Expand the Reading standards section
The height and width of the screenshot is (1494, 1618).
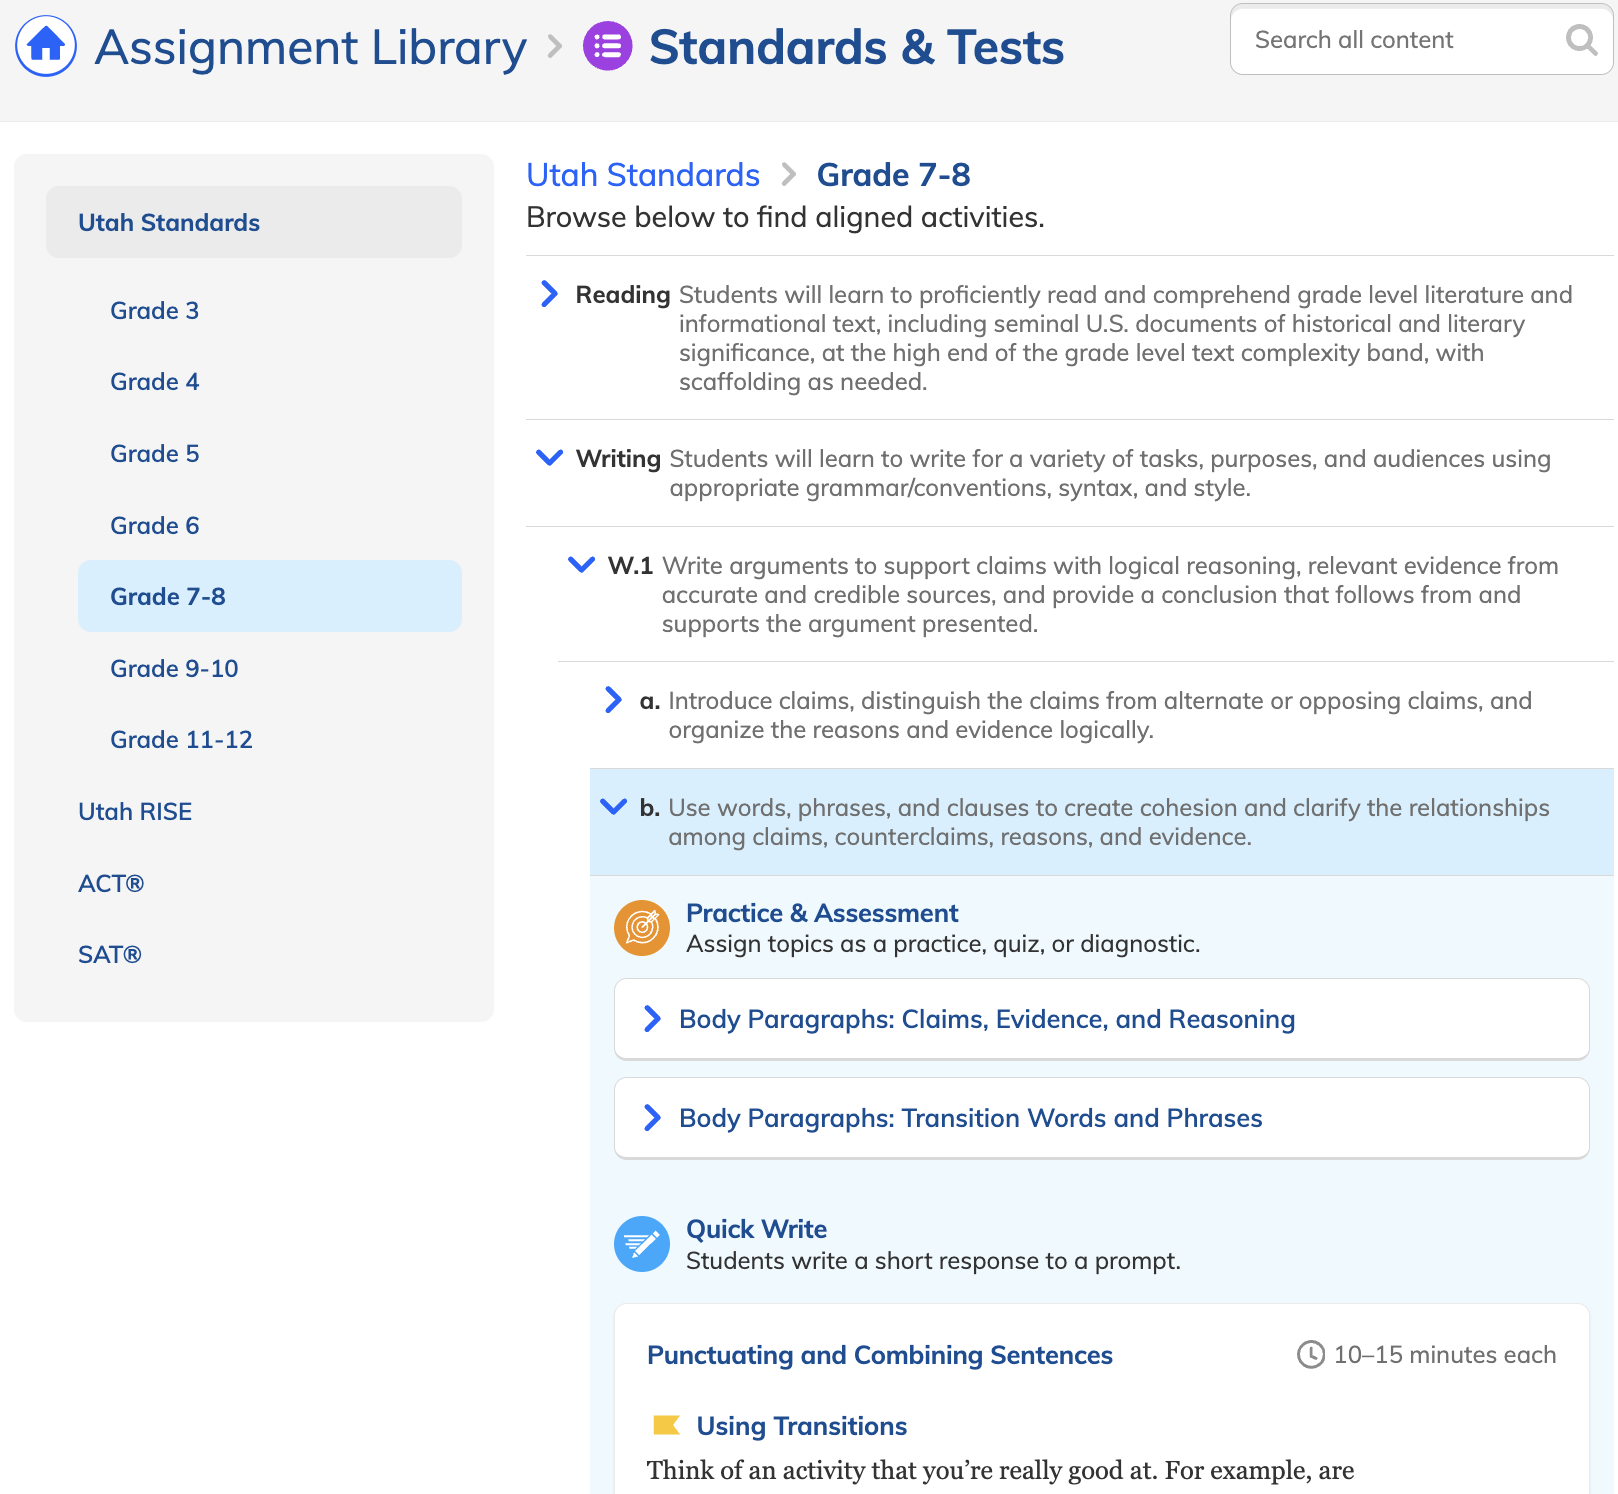pyautogui.click(x=549, y=294)
